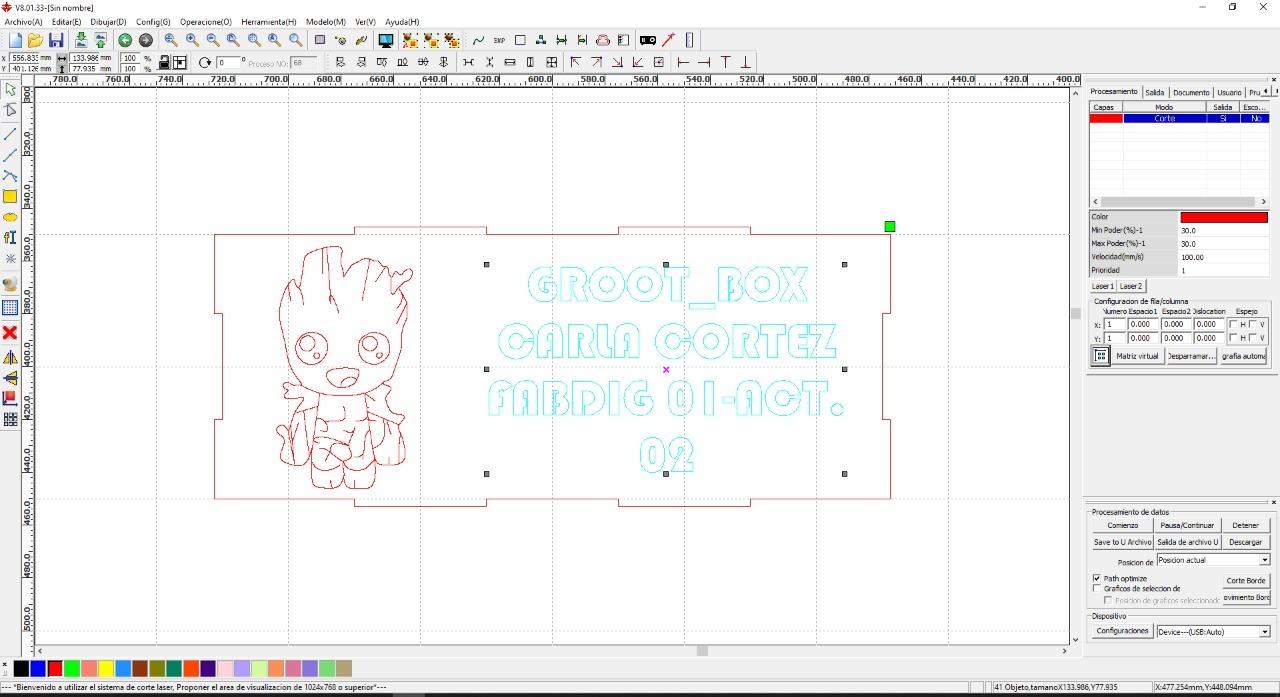Choose the Node edit tool
Image resolution: width=1280 pixels, height=697 pixels.
(x=10, y=110)
